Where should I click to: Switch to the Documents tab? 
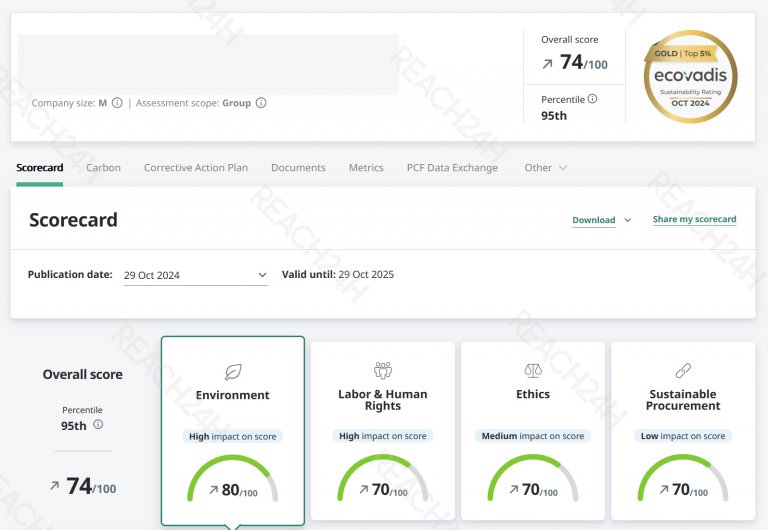pos(298,168)
